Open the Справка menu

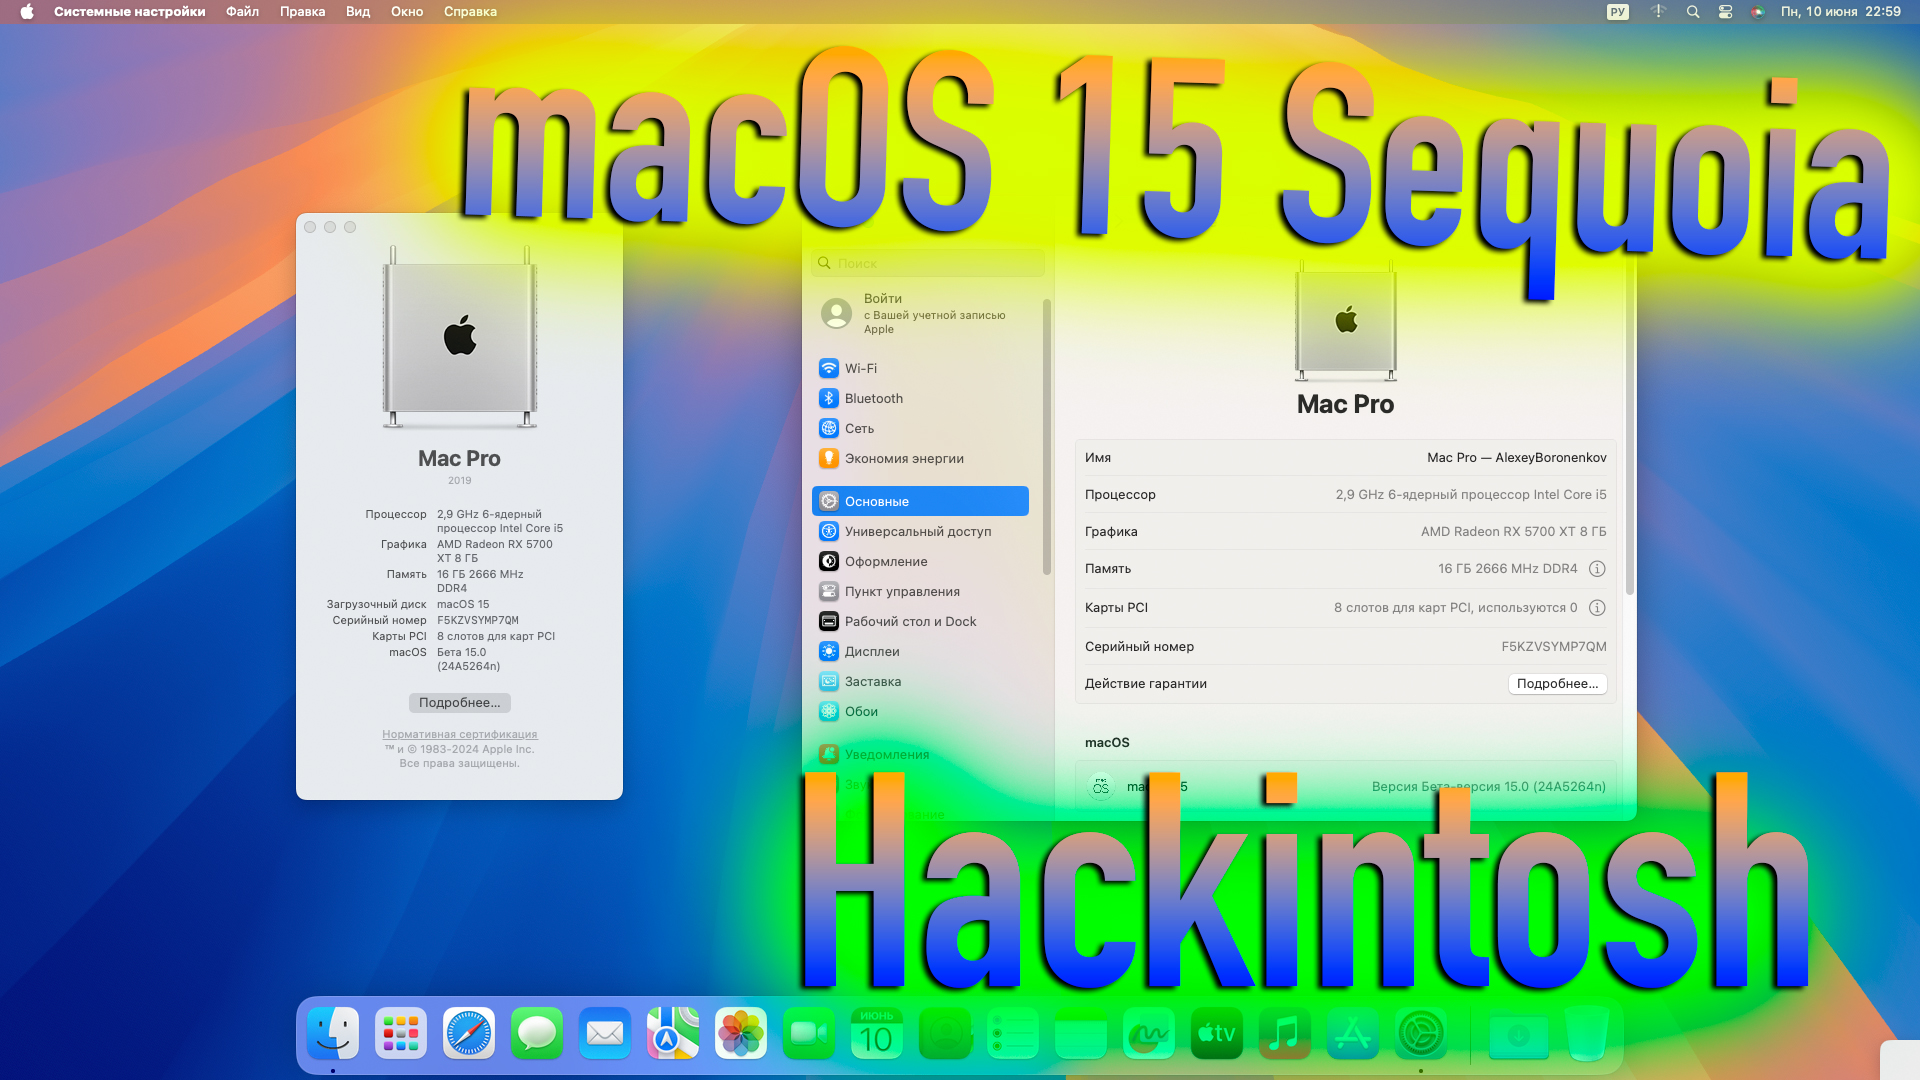pyautogui.click(x=469, y=12)
